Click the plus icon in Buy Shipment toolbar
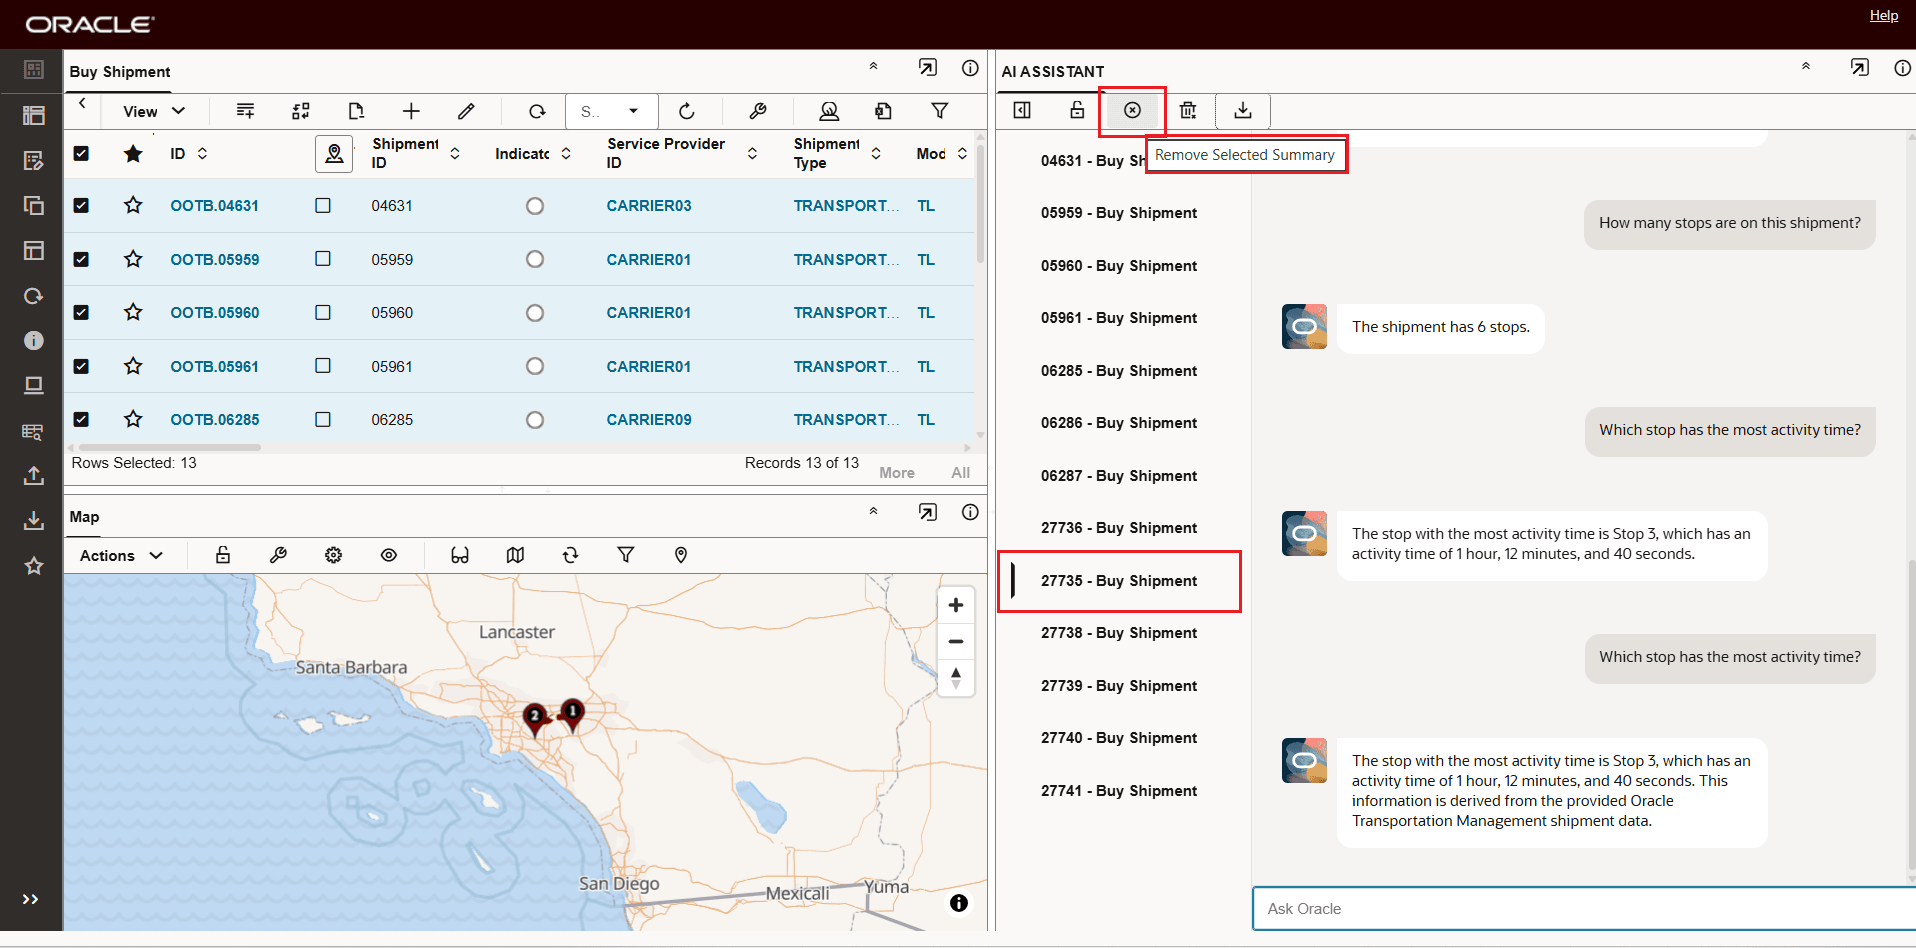Image resolution: width=1916 pixels, height=948 pixels. point(411,111)
